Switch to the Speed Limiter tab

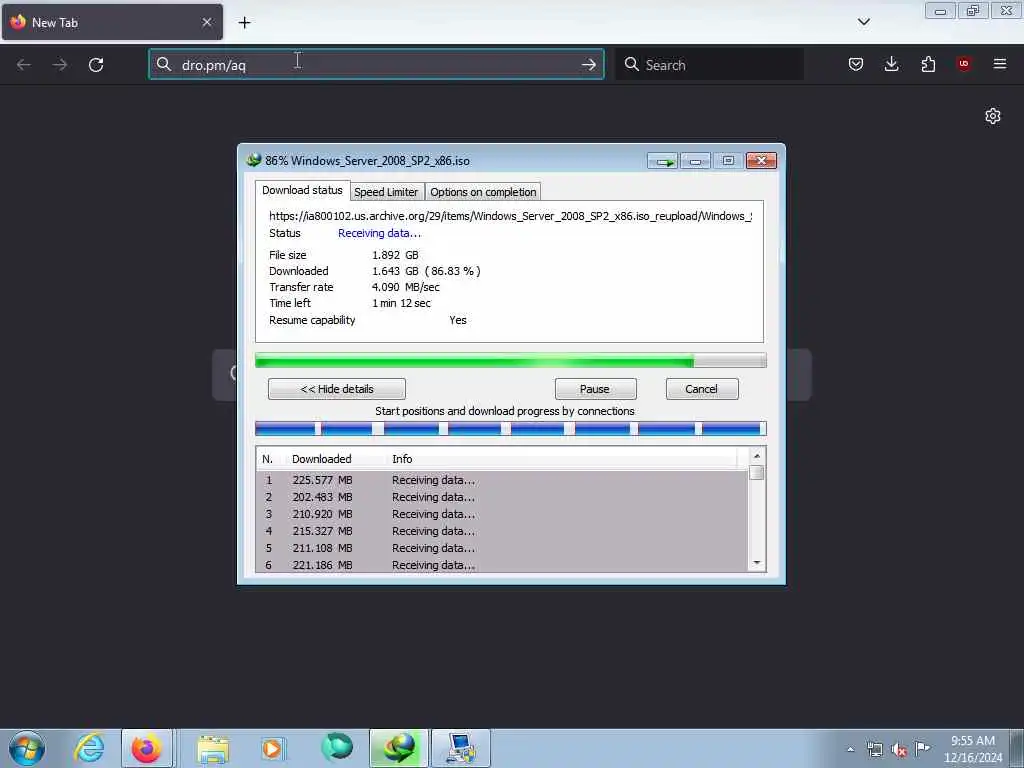click(x=387, y=192)
